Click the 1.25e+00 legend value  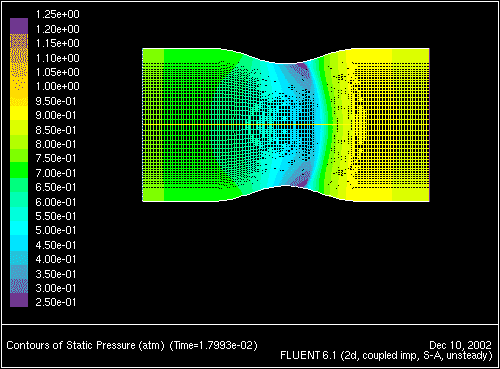(x=57, y=14)
